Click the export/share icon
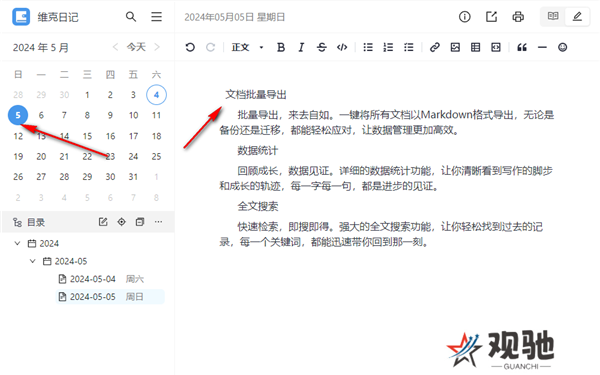The image size is (600, 375). click(491, 17)
